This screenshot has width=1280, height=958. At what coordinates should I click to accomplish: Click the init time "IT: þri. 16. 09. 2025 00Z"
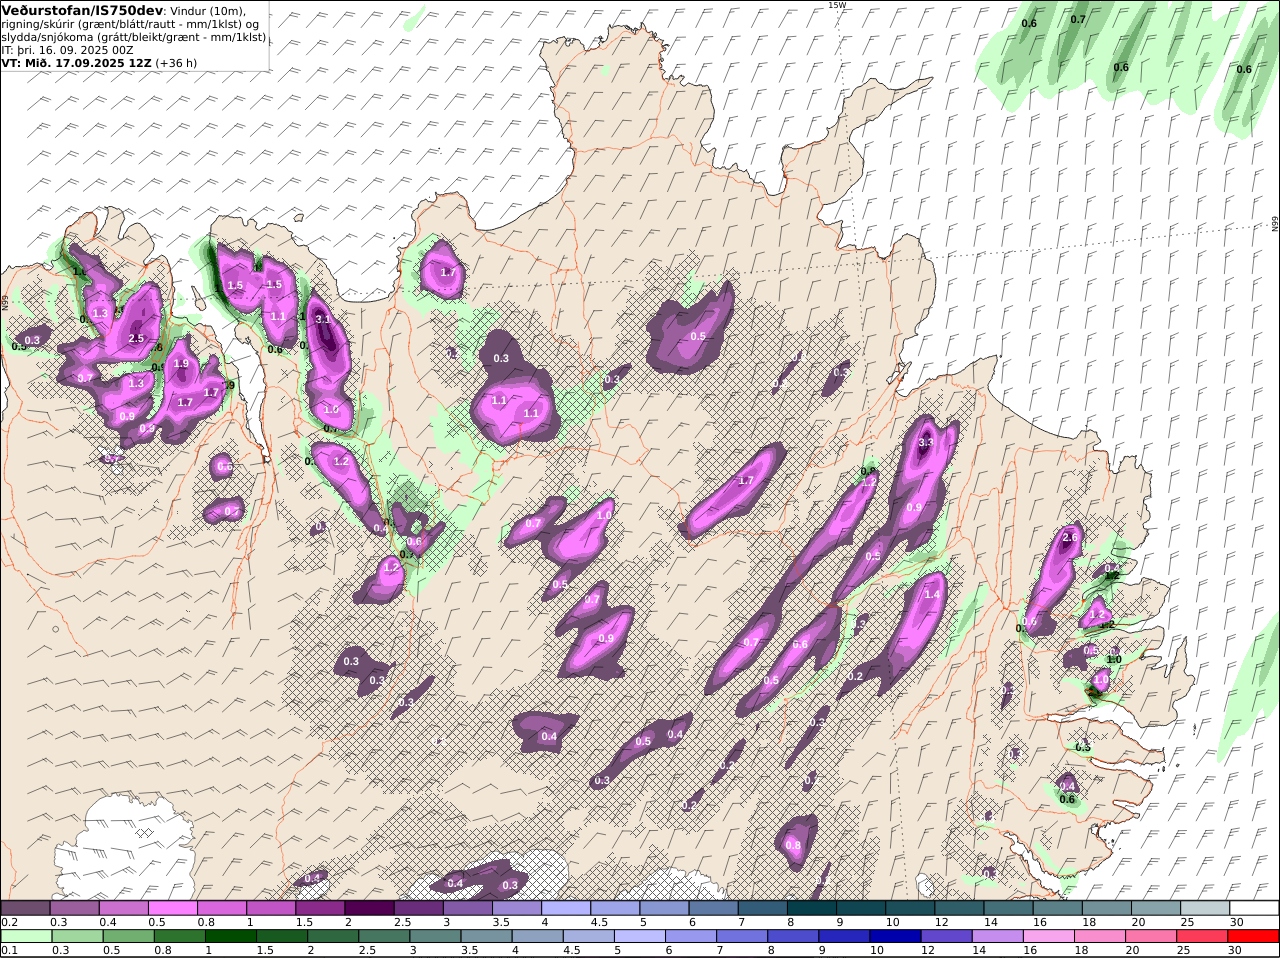click(68, 50)
